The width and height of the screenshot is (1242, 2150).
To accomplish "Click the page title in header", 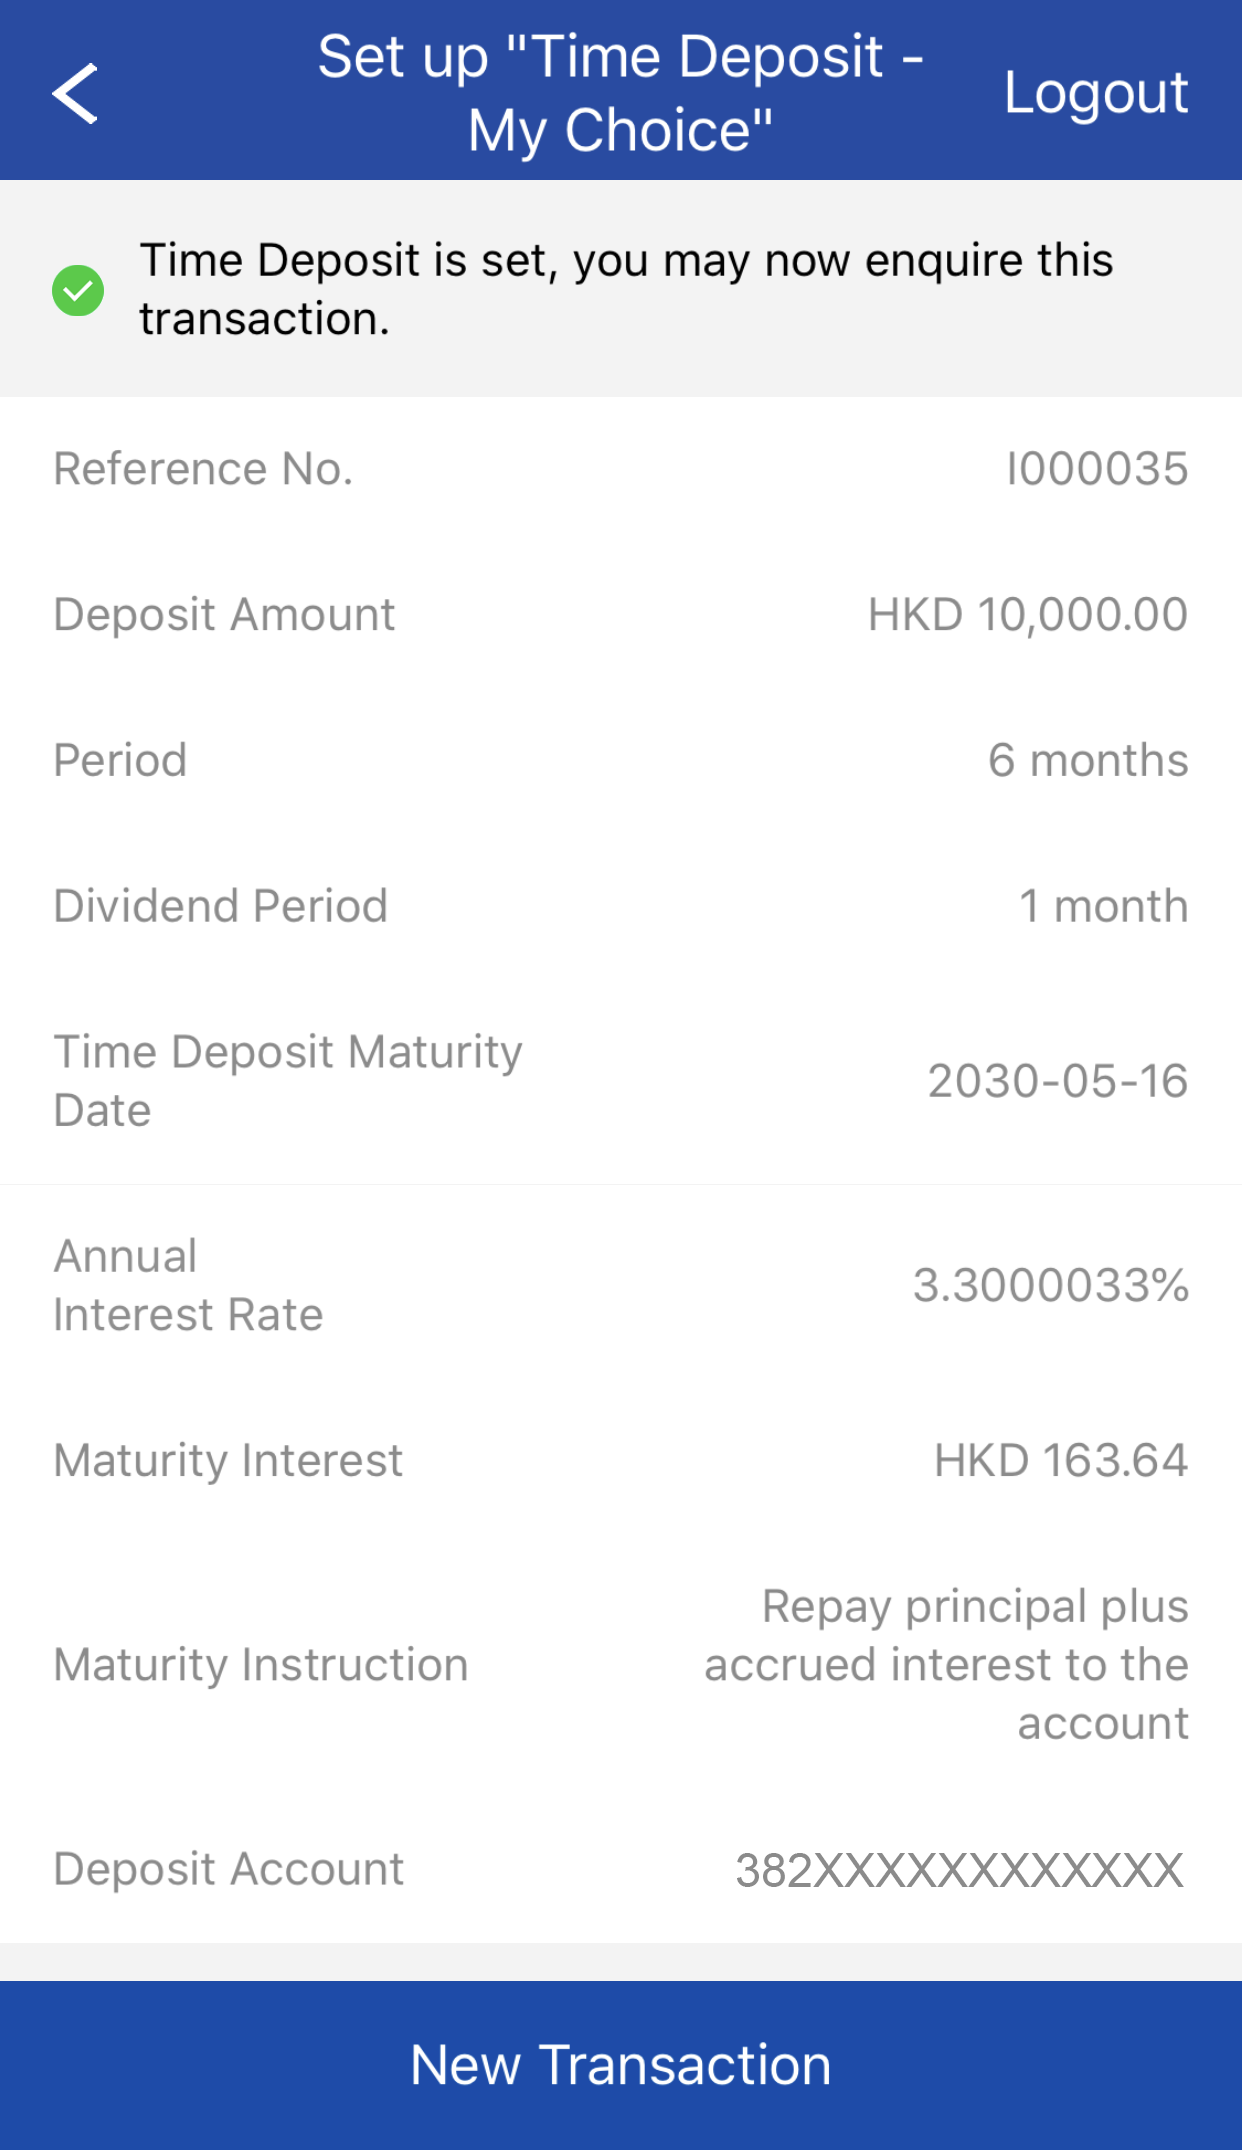I will 620,93.
